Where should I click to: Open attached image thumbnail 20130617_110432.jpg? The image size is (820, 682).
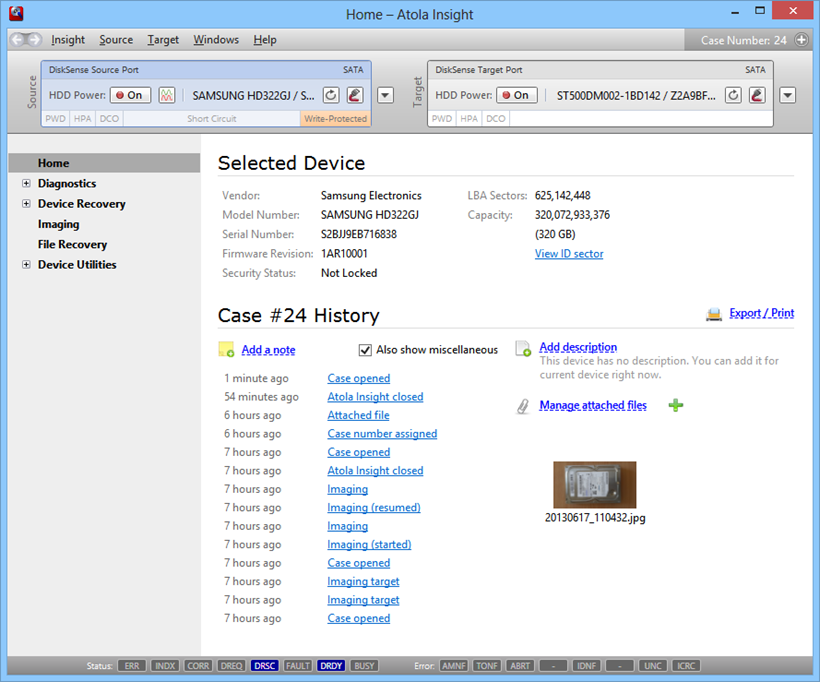pyautogui.click(x=595, y=485)
